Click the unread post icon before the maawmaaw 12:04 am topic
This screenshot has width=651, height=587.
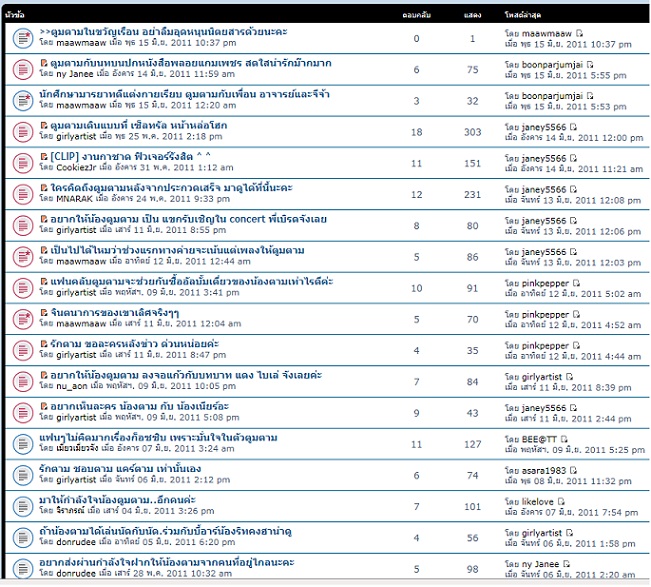click(44, 313)
